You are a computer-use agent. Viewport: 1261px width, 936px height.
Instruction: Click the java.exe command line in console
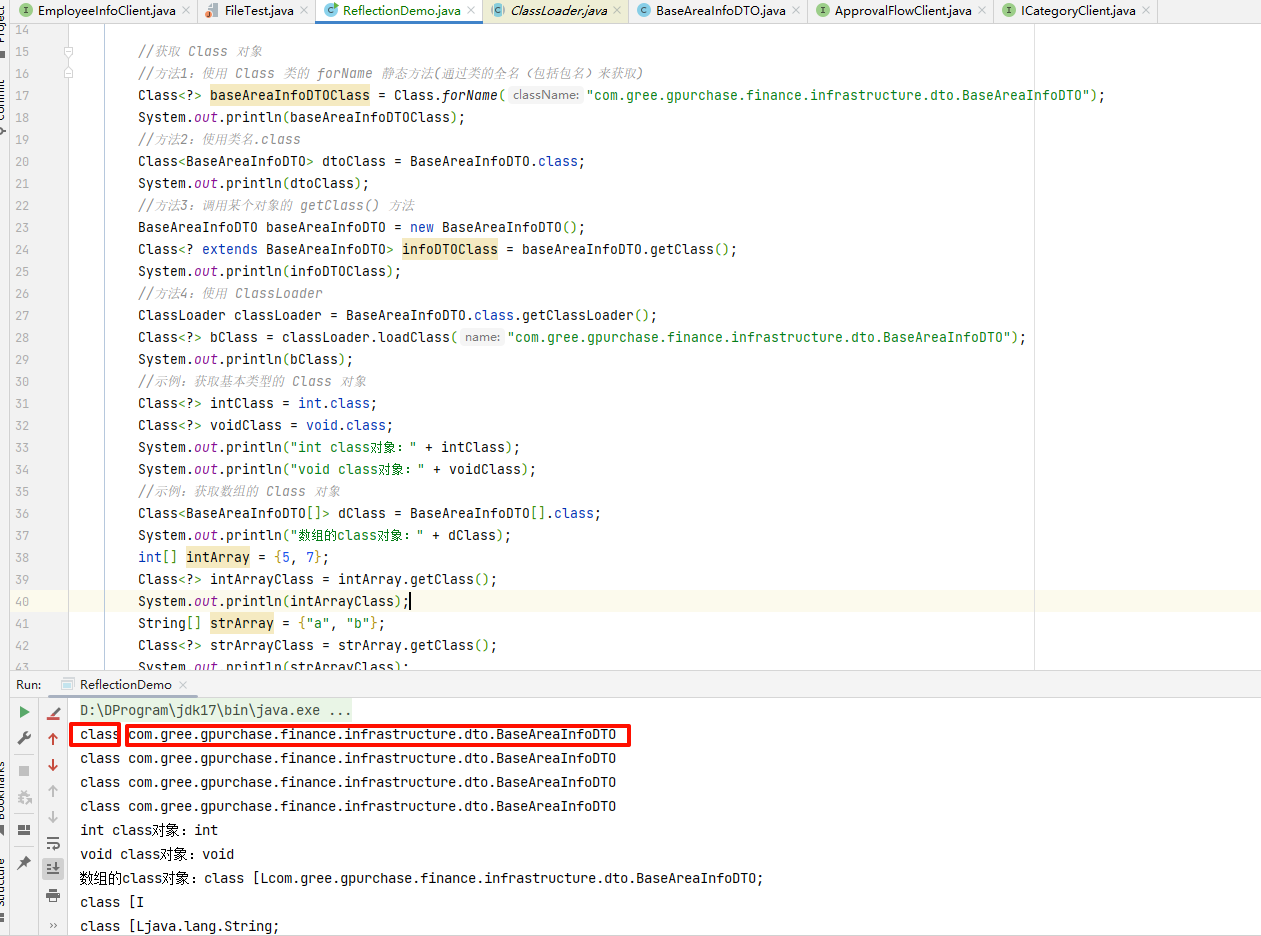click(216, 711)
